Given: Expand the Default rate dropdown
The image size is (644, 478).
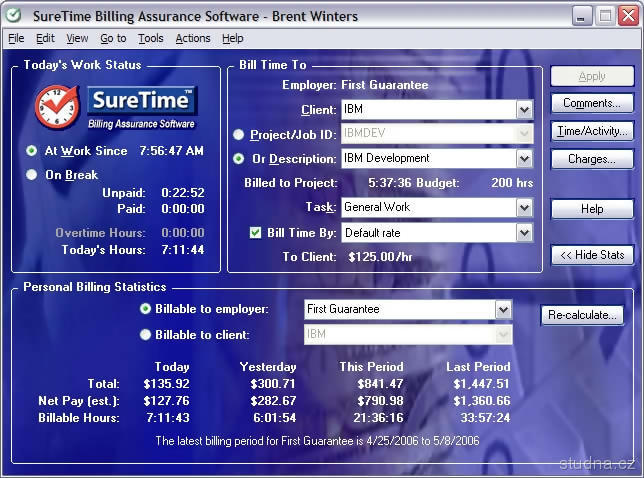Looking at the screenshot, I should tap(524, 233).
